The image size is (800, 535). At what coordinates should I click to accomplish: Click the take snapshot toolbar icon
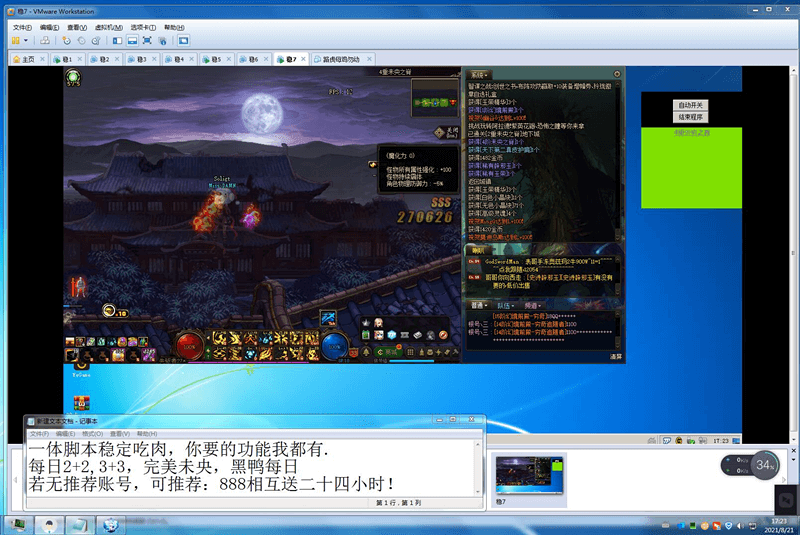pos(66,40)
